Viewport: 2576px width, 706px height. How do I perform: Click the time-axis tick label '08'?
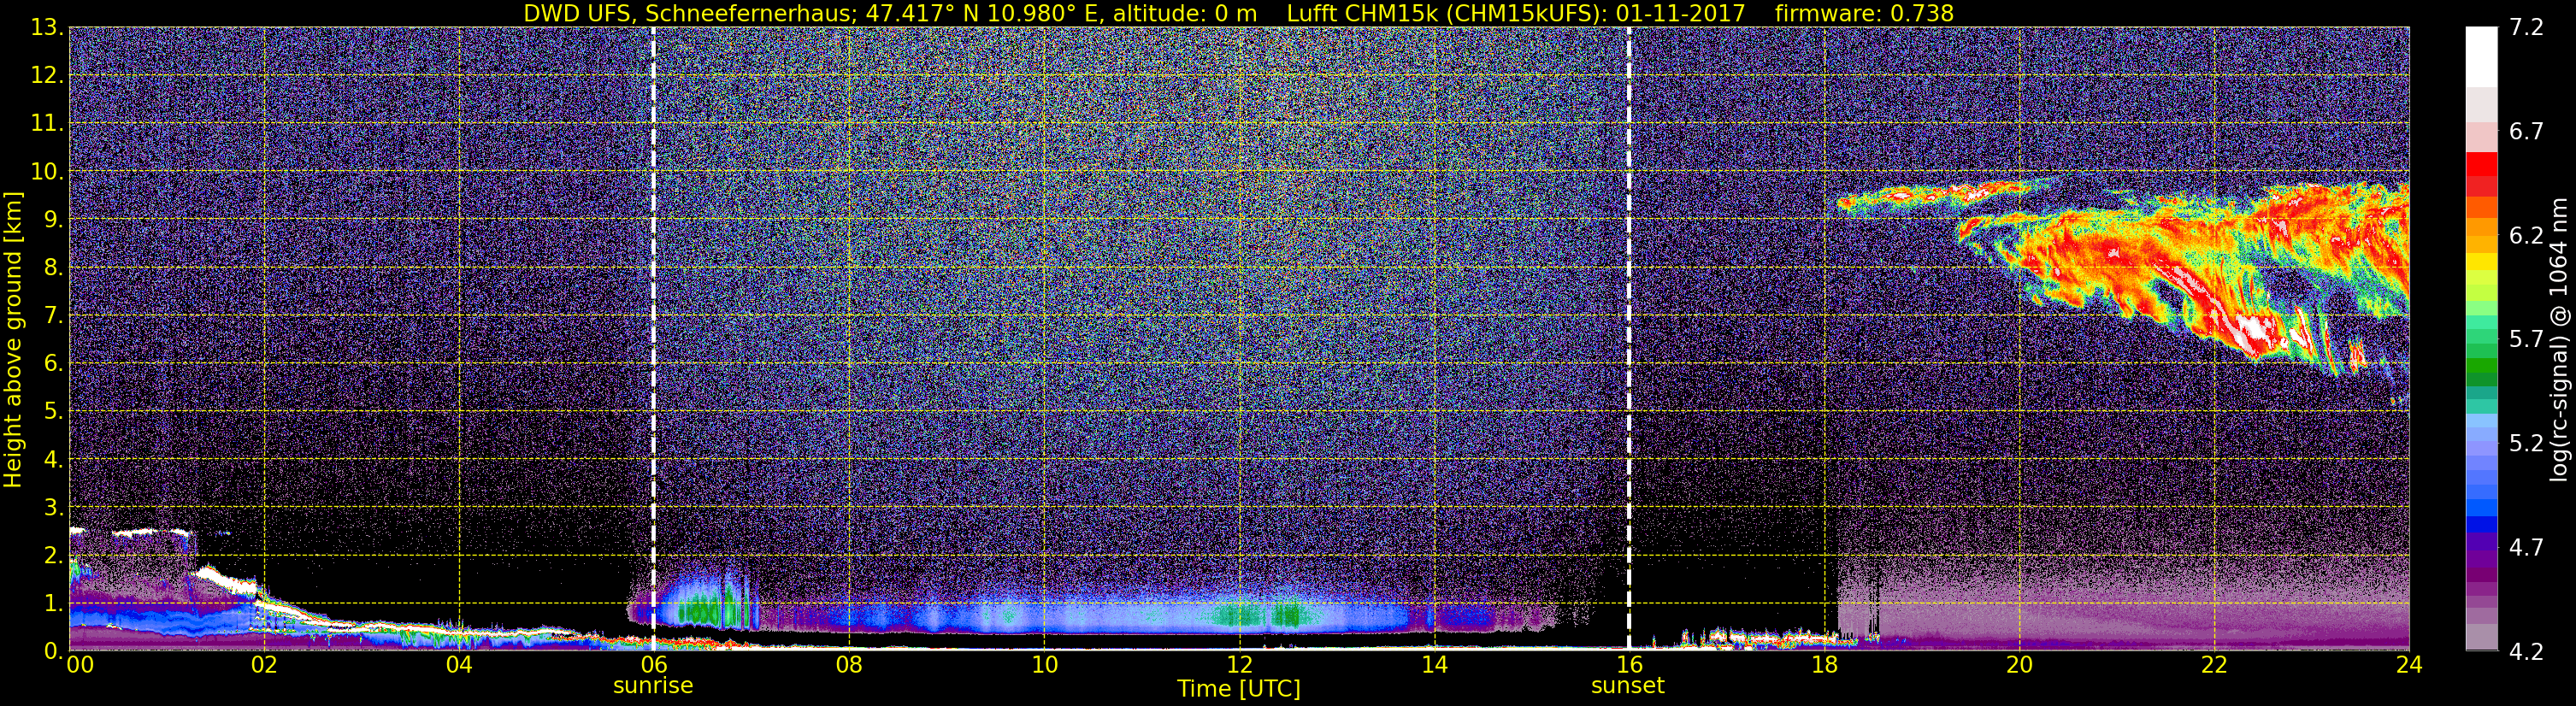pos(849,665)
